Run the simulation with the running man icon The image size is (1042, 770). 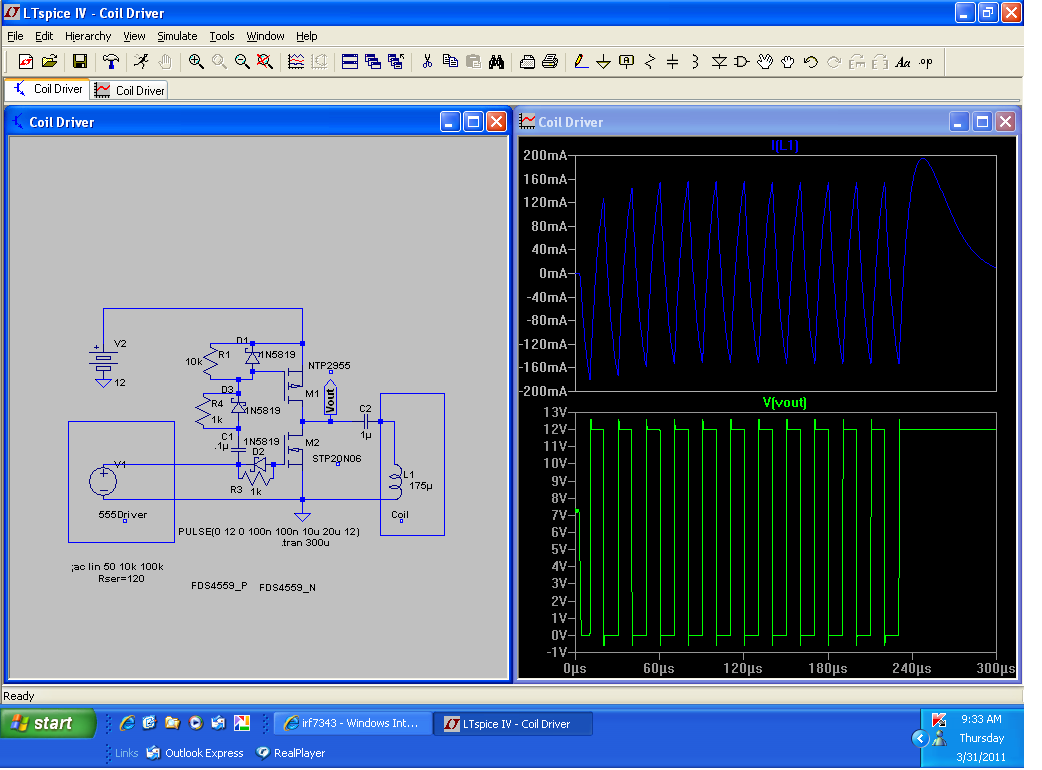(x=141, y=62)
